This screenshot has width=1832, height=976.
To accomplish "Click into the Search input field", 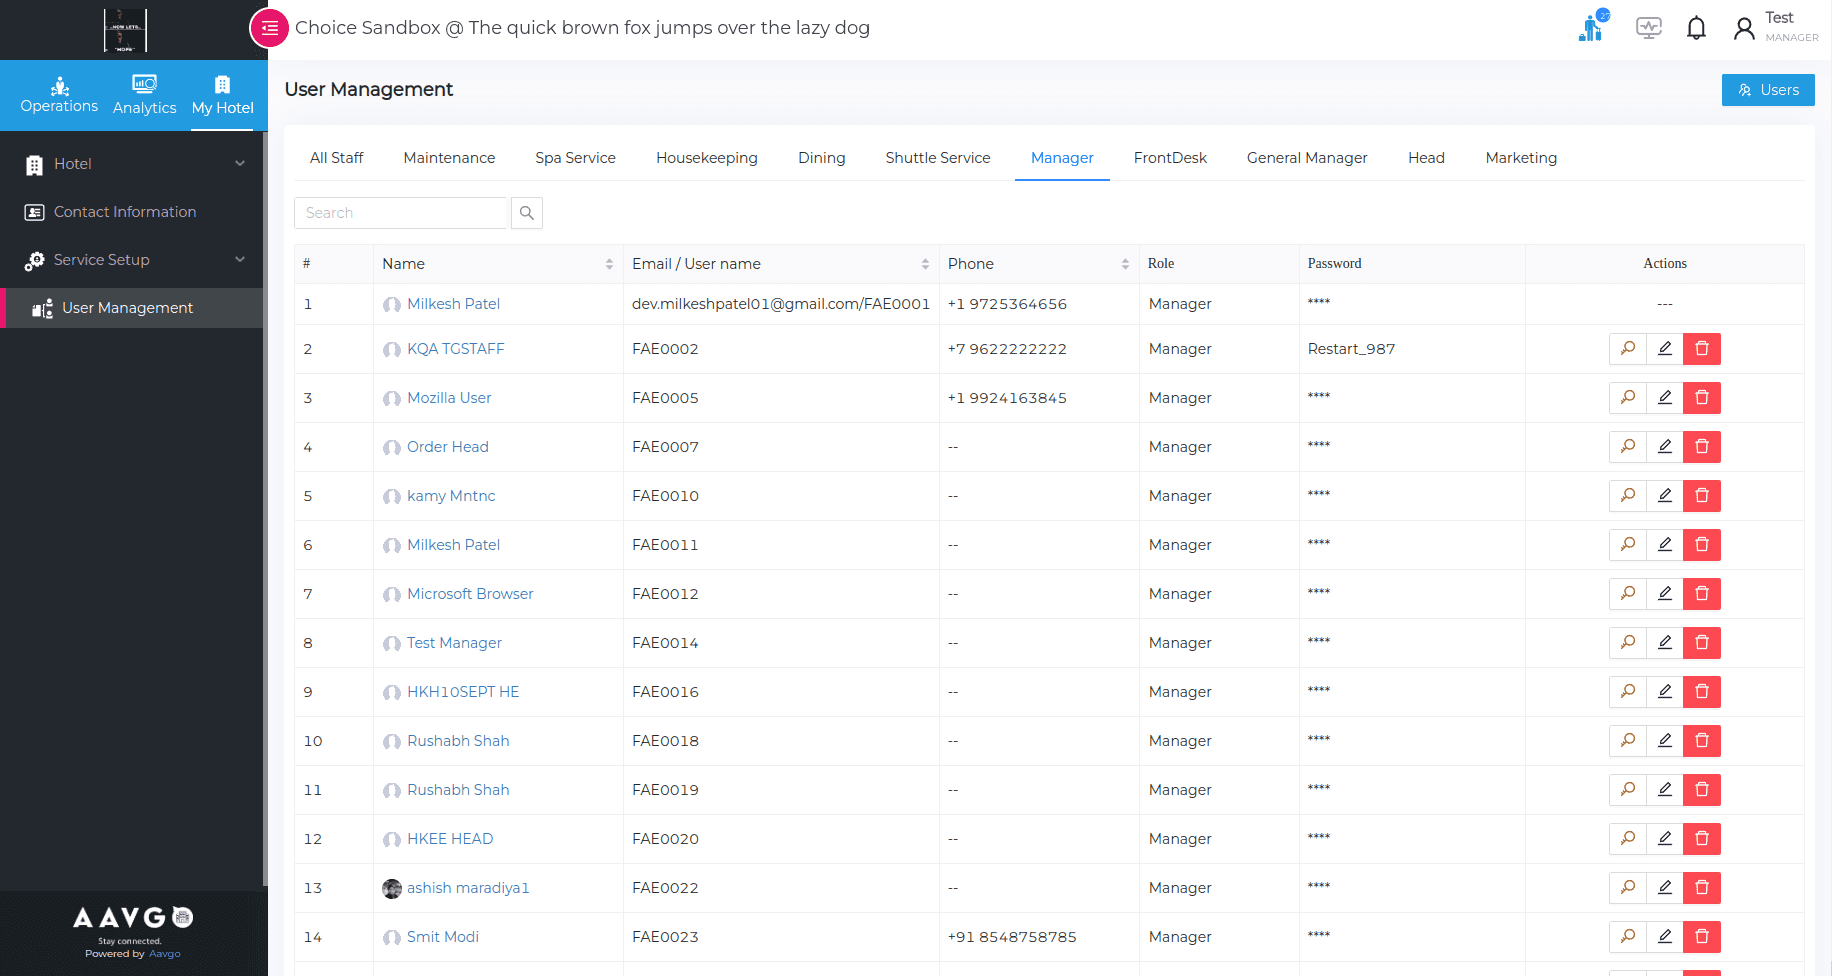I will coord(400,213).
